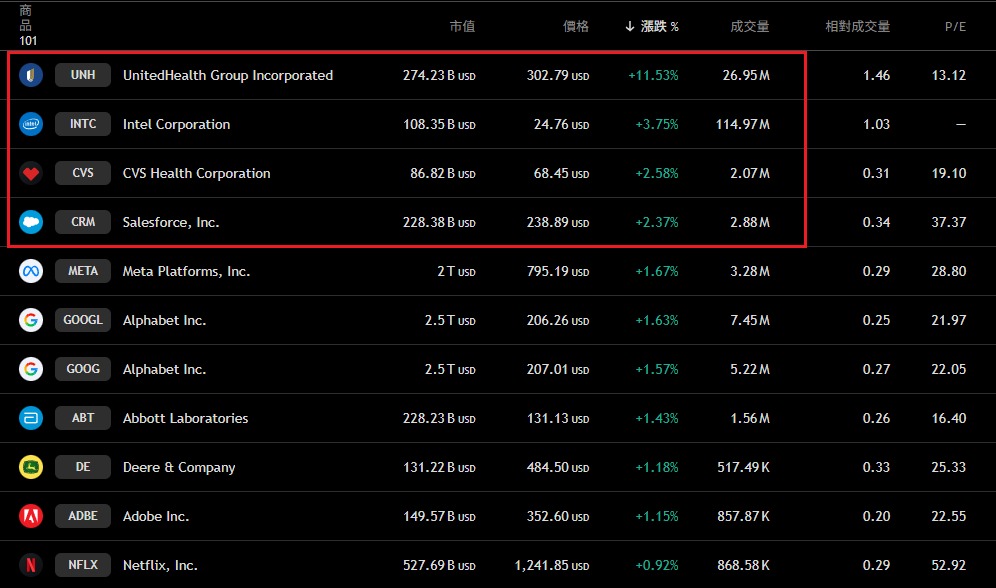The image size is (996, 588).
Task: Click the CVS Health heart logo
Action: [31, 173]
